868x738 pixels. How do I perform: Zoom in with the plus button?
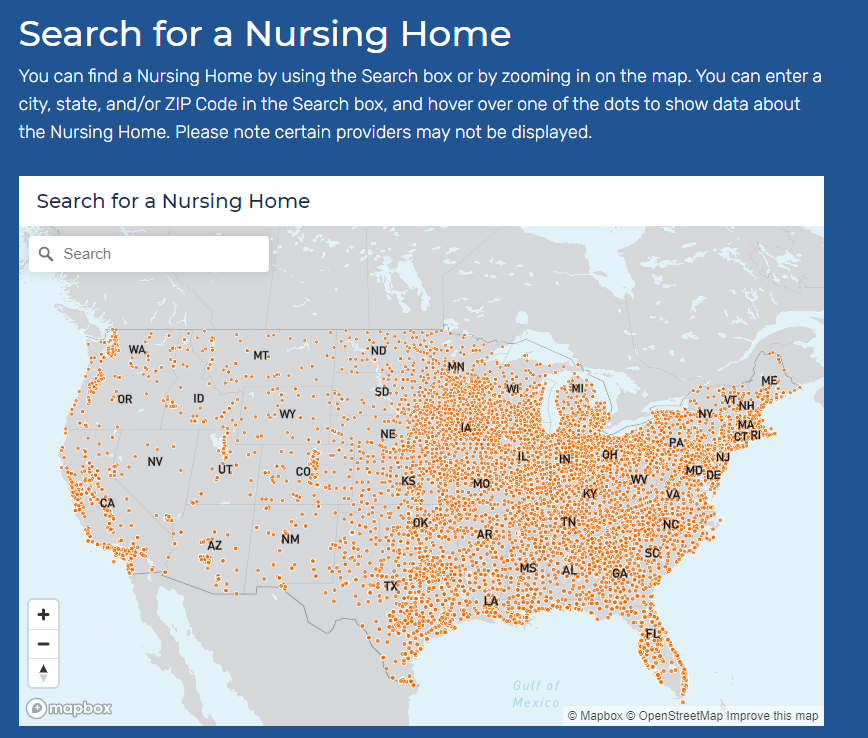click(43, 614)
